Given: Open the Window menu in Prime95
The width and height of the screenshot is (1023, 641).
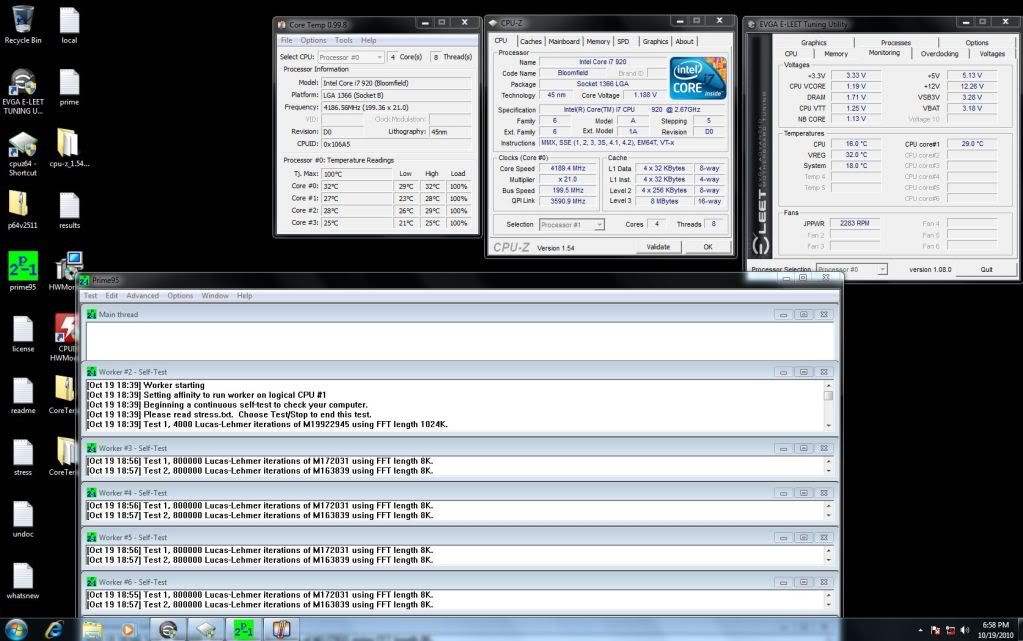Looking at the screenshot, I should tap(215, 296).
